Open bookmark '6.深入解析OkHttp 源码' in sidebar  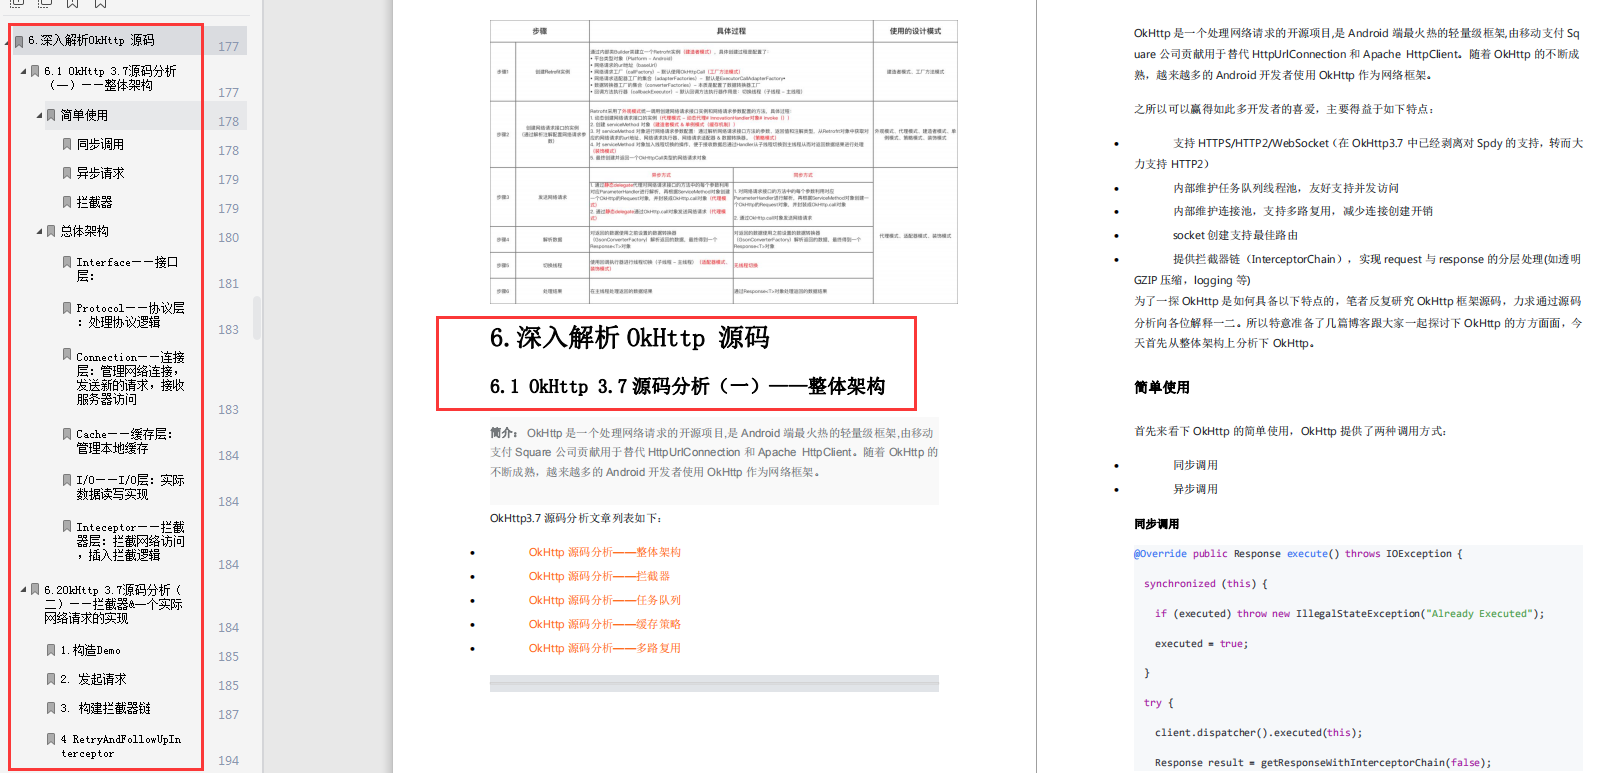91,41
